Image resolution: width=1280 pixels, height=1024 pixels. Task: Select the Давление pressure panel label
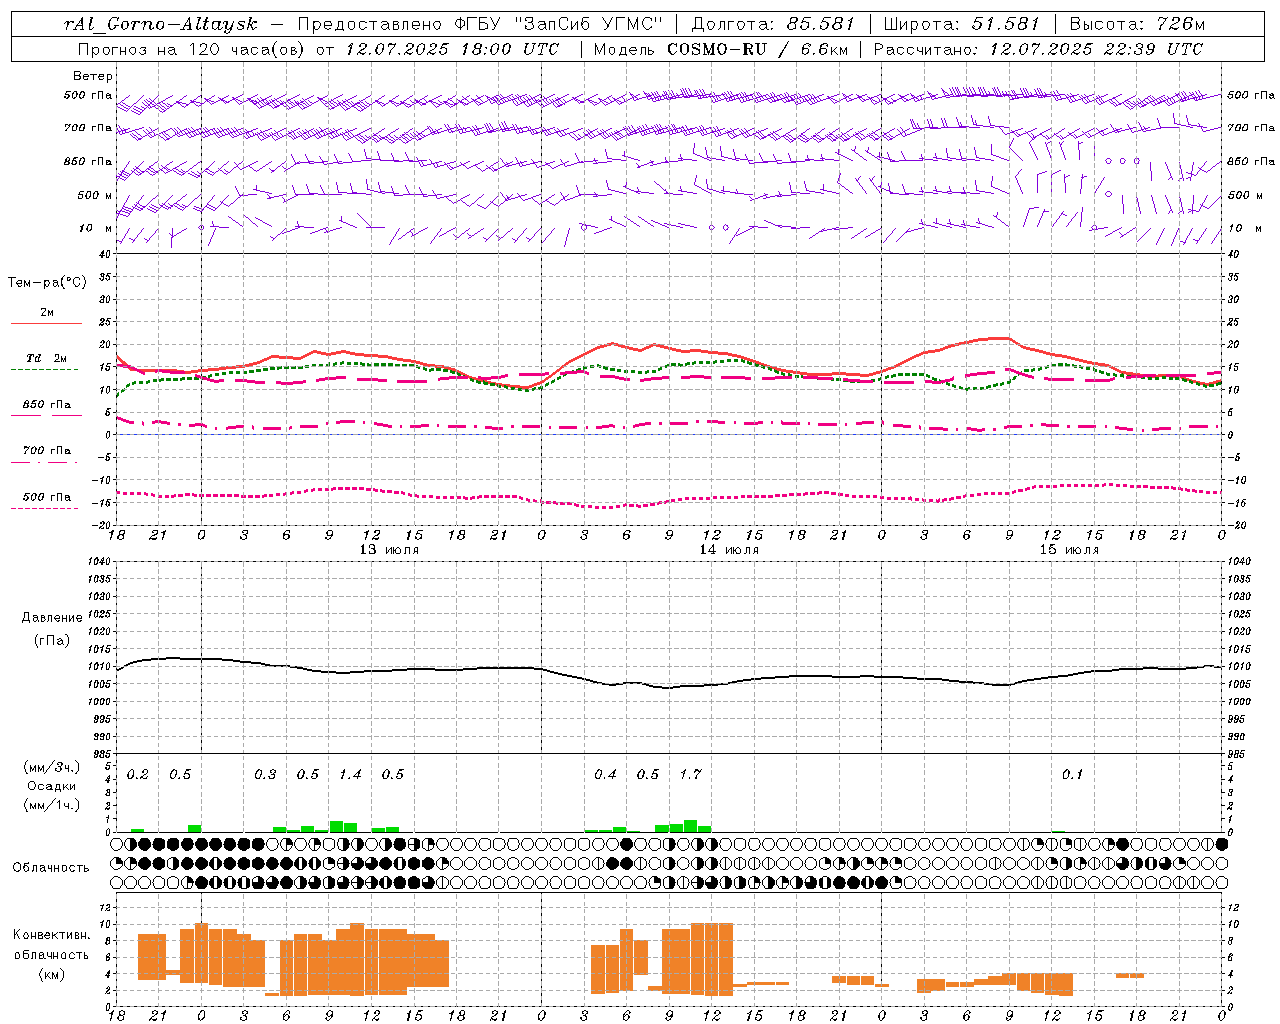pyautogui.click(x=51, y=618)
